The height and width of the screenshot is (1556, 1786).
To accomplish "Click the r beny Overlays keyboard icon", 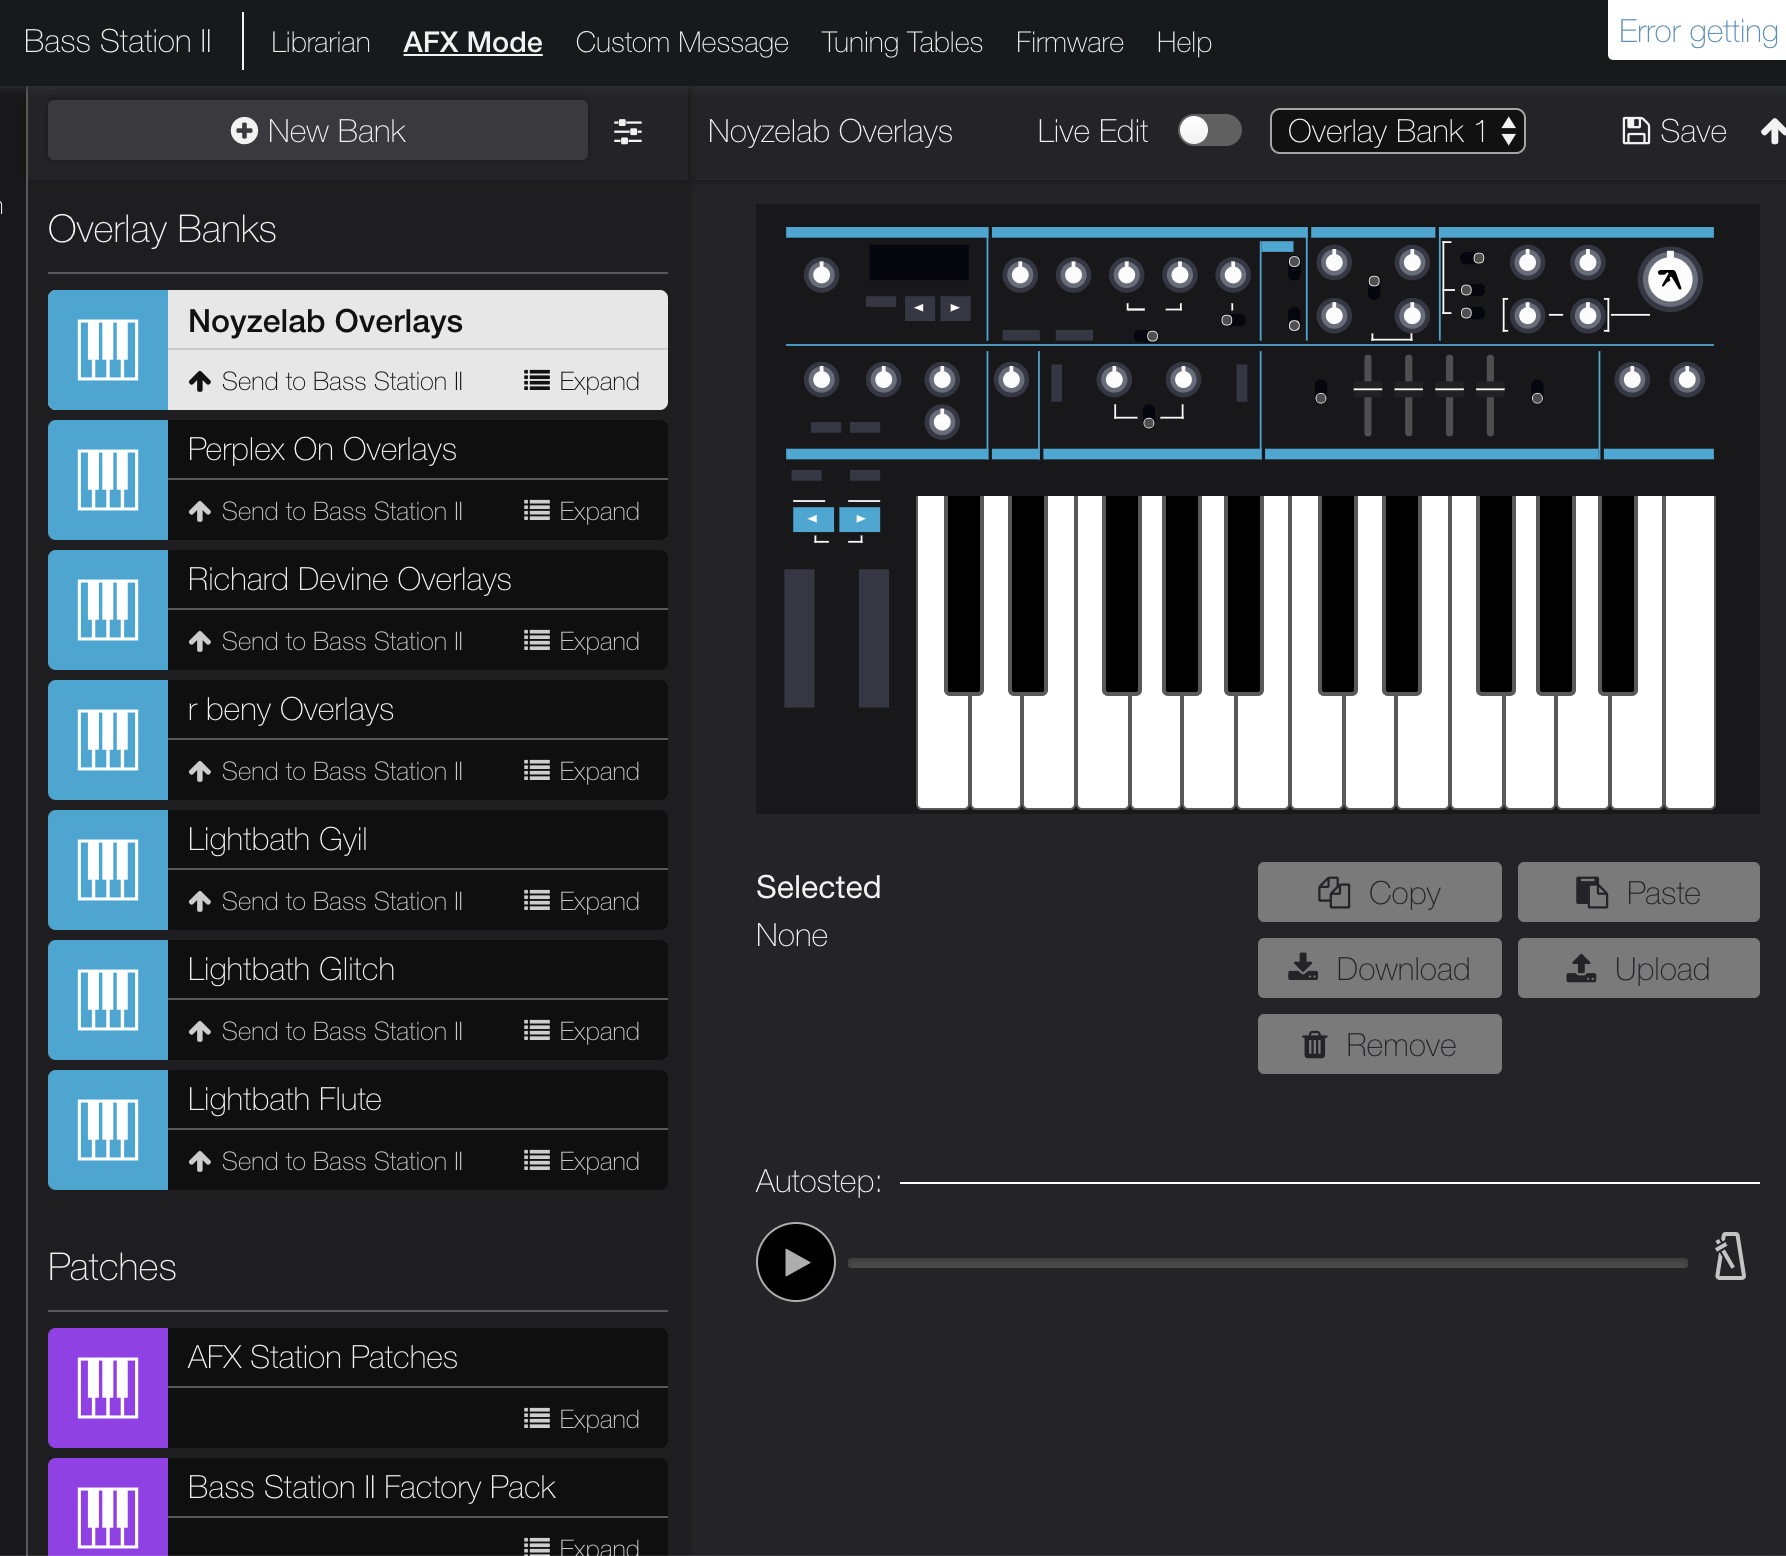I will coord(108,740).
